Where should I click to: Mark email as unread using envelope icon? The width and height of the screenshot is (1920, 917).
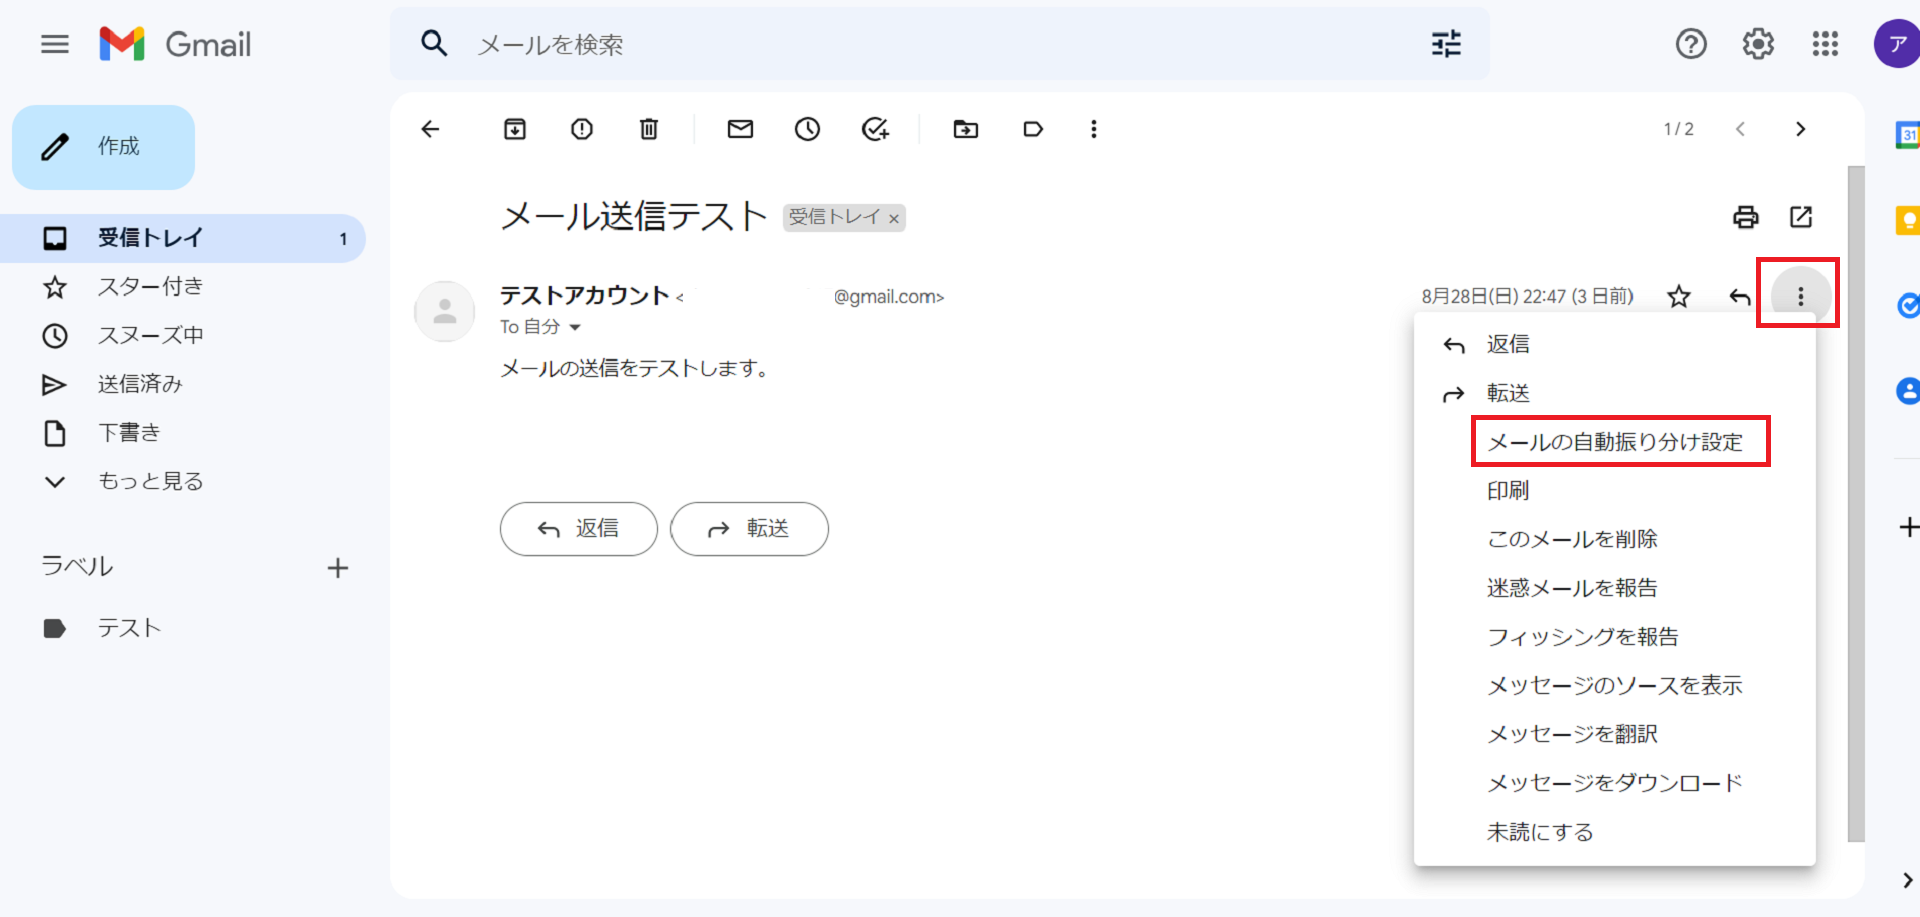click(740, 129)
